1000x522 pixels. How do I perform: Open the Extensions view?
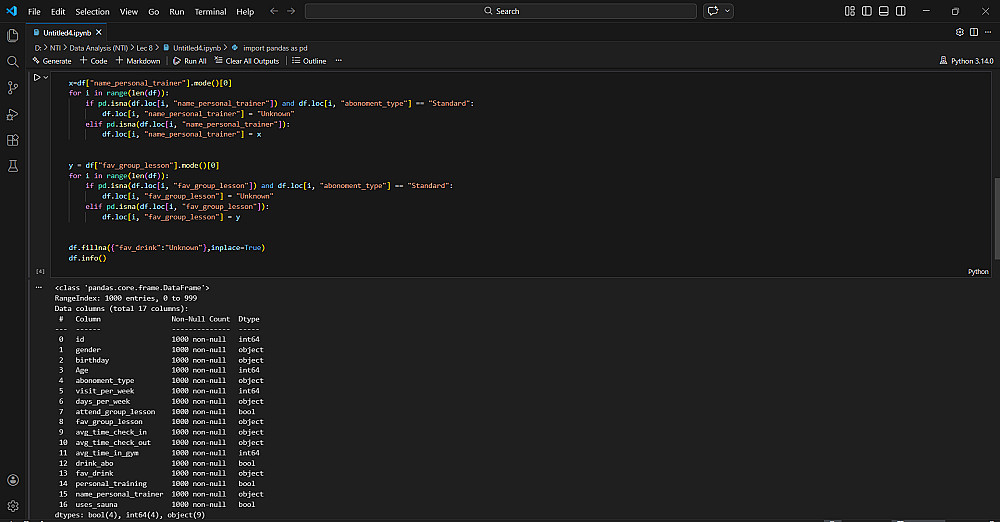13,140
